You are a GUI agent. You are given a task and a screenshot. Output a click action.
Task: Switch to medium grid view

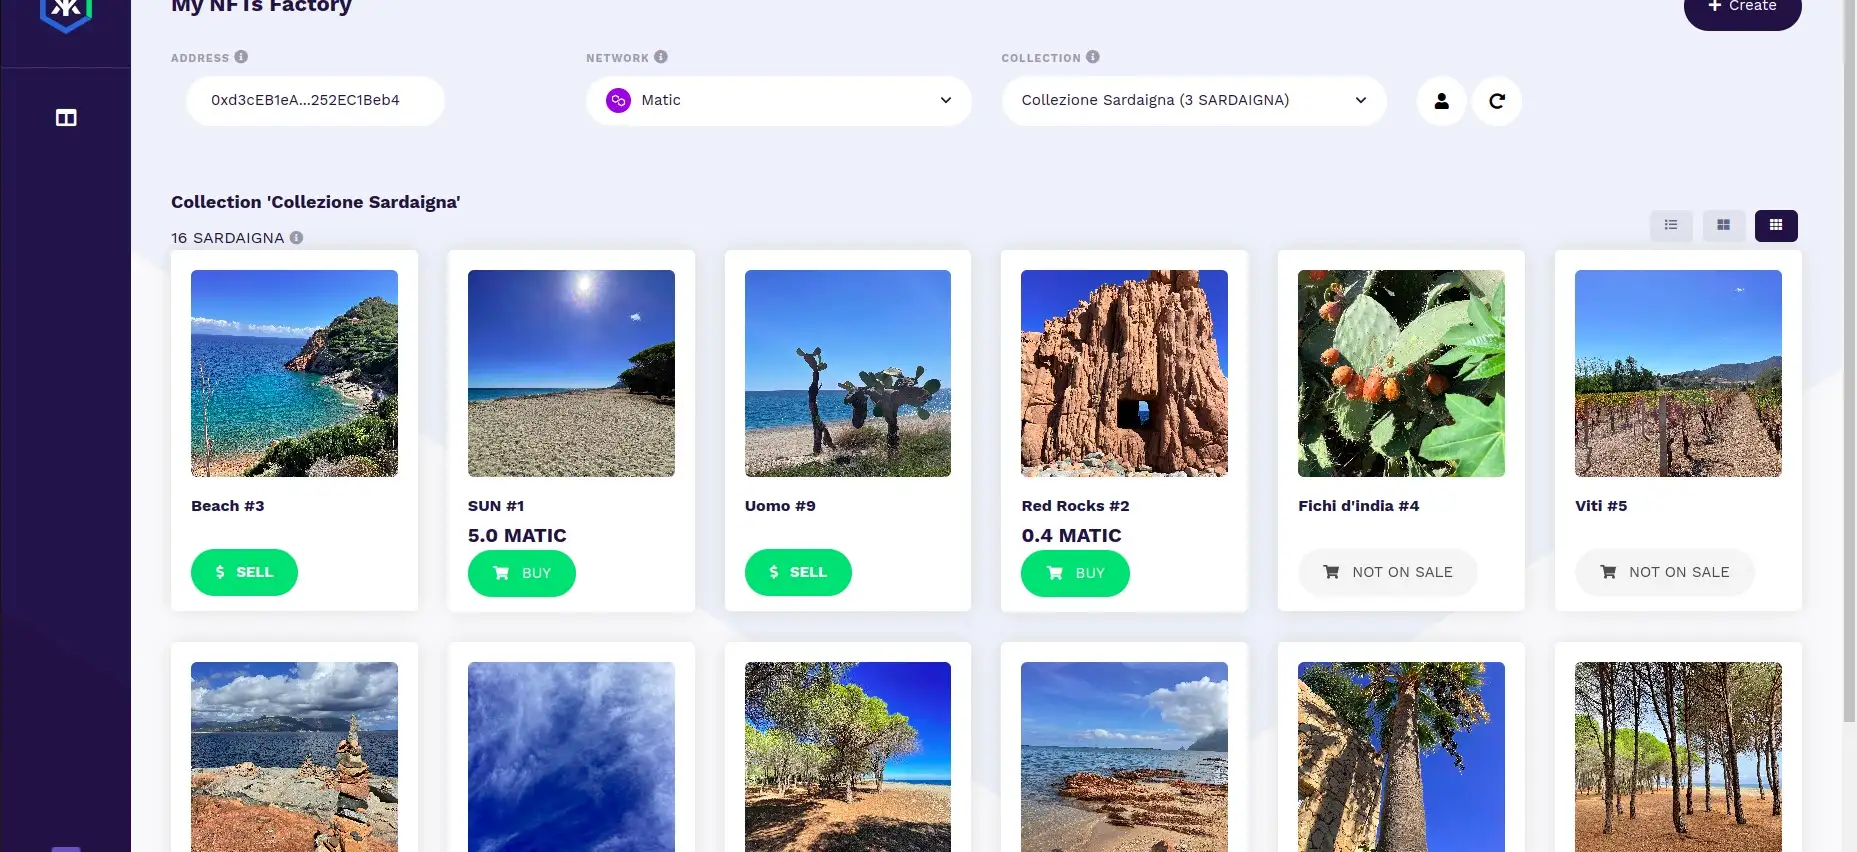[x=1723, y=226]
